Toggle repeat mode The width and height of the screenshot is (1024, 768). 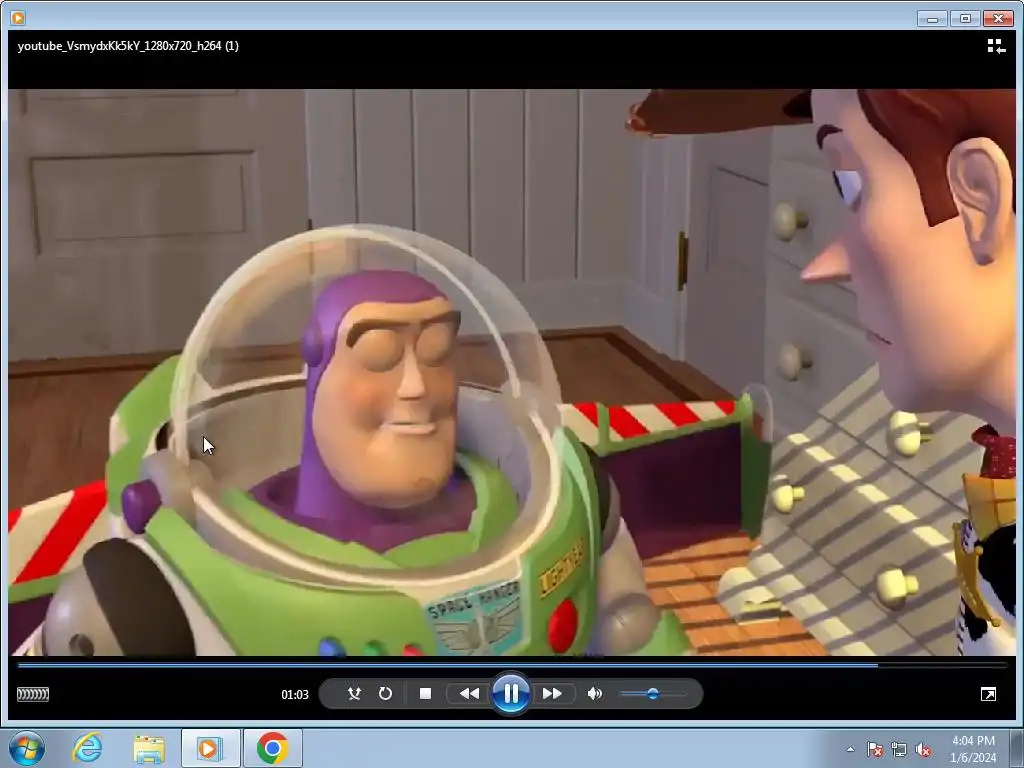point(385,694)
